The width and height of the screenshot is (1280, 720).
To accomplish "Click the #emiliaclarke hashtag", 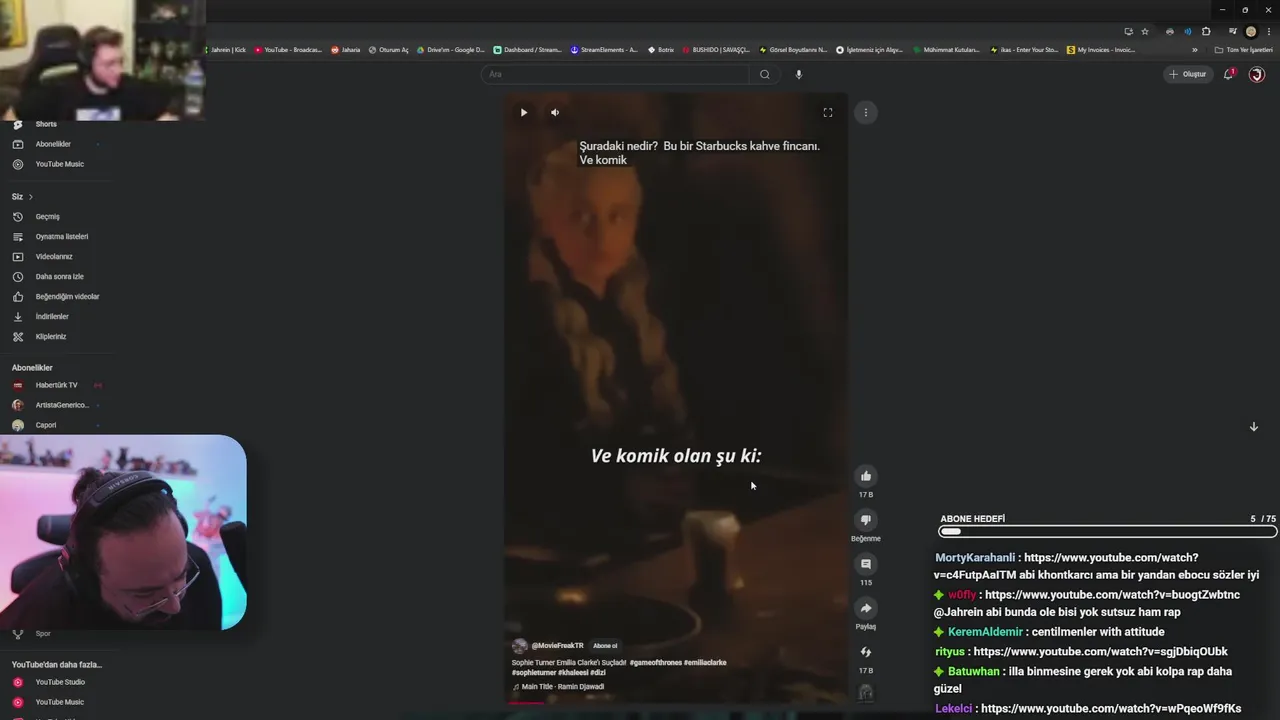I will point(705,663).
